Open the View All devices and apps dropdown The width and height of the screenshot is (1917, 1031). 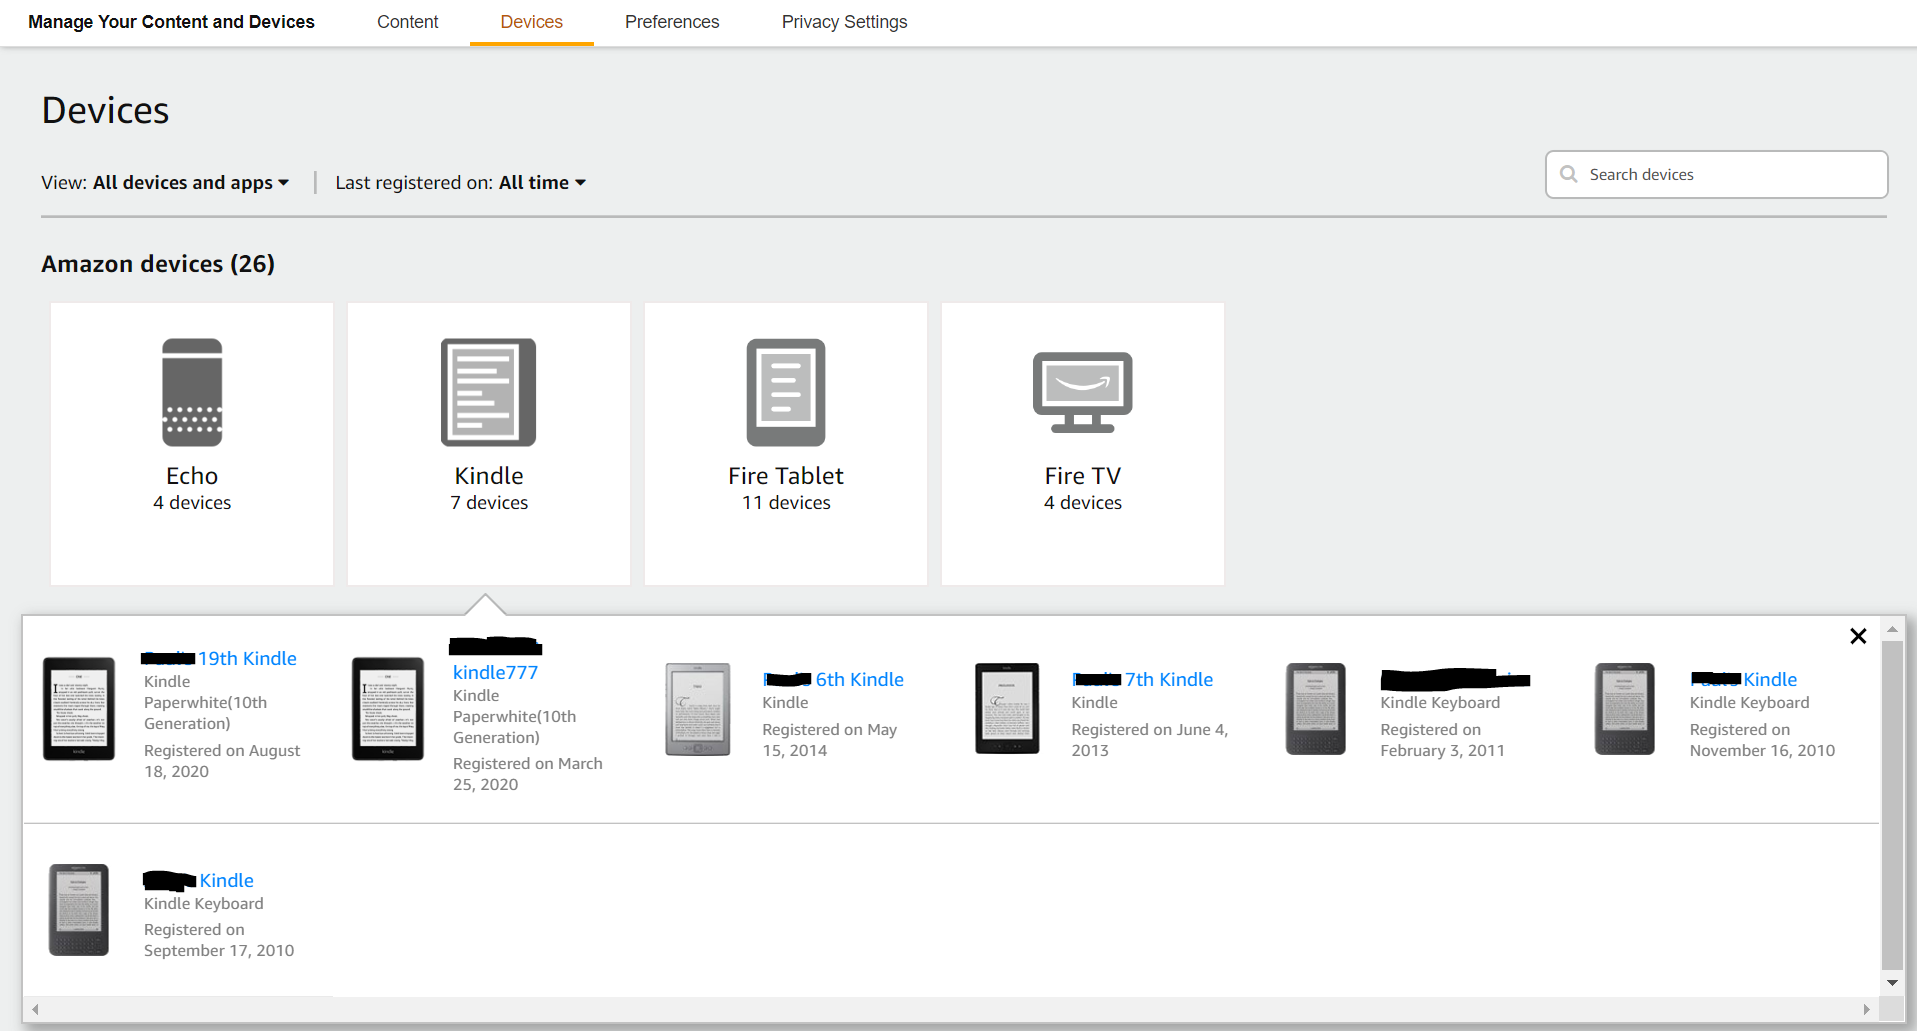(190, 183)
